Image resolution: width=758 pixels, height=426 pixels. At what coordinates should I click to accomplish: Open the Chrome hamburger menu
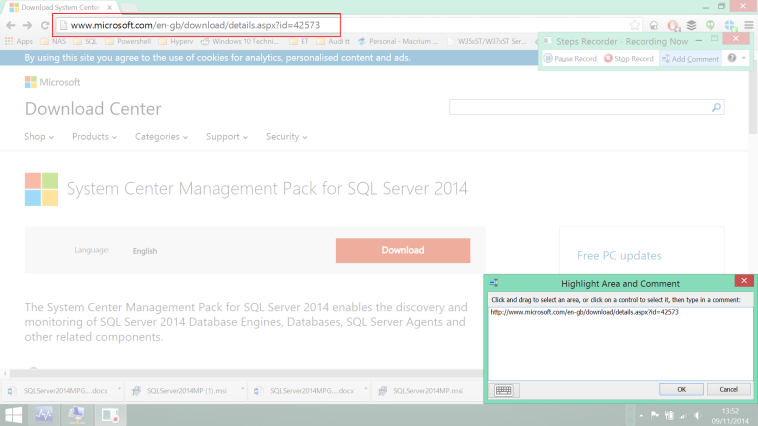tap(749, 24)
